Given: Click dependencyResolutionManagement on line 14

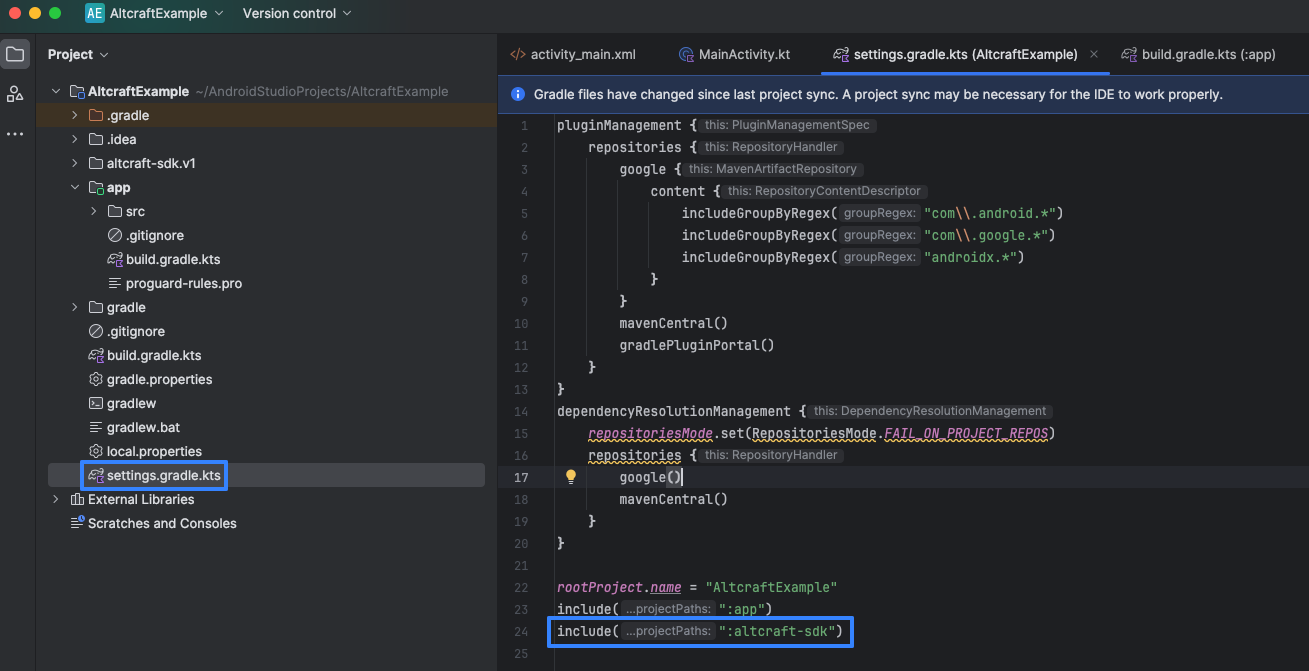Looking at the screenshot, I should point(674,411).
